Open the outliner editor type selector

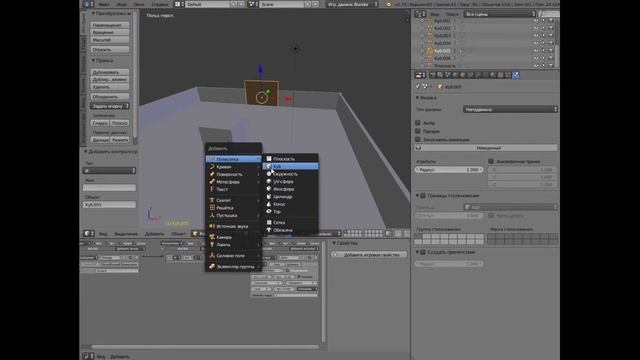tap(420, 14)
